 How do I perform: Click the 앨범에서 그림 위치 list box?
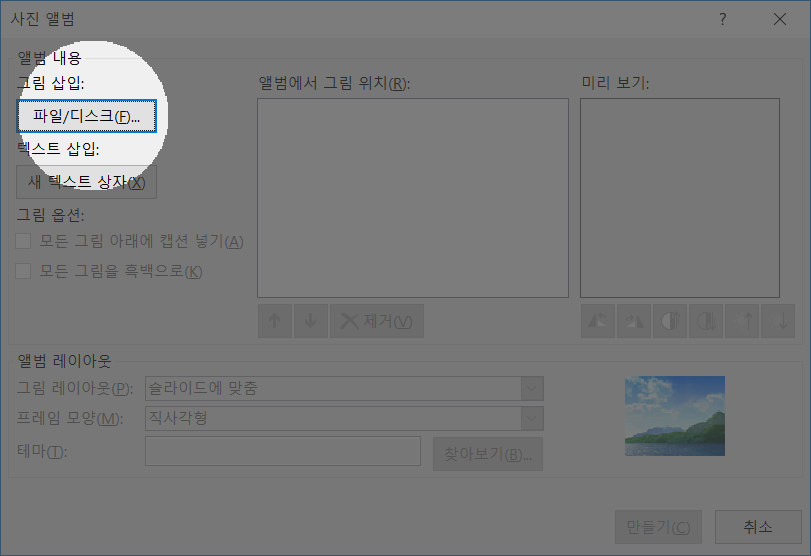413,198
